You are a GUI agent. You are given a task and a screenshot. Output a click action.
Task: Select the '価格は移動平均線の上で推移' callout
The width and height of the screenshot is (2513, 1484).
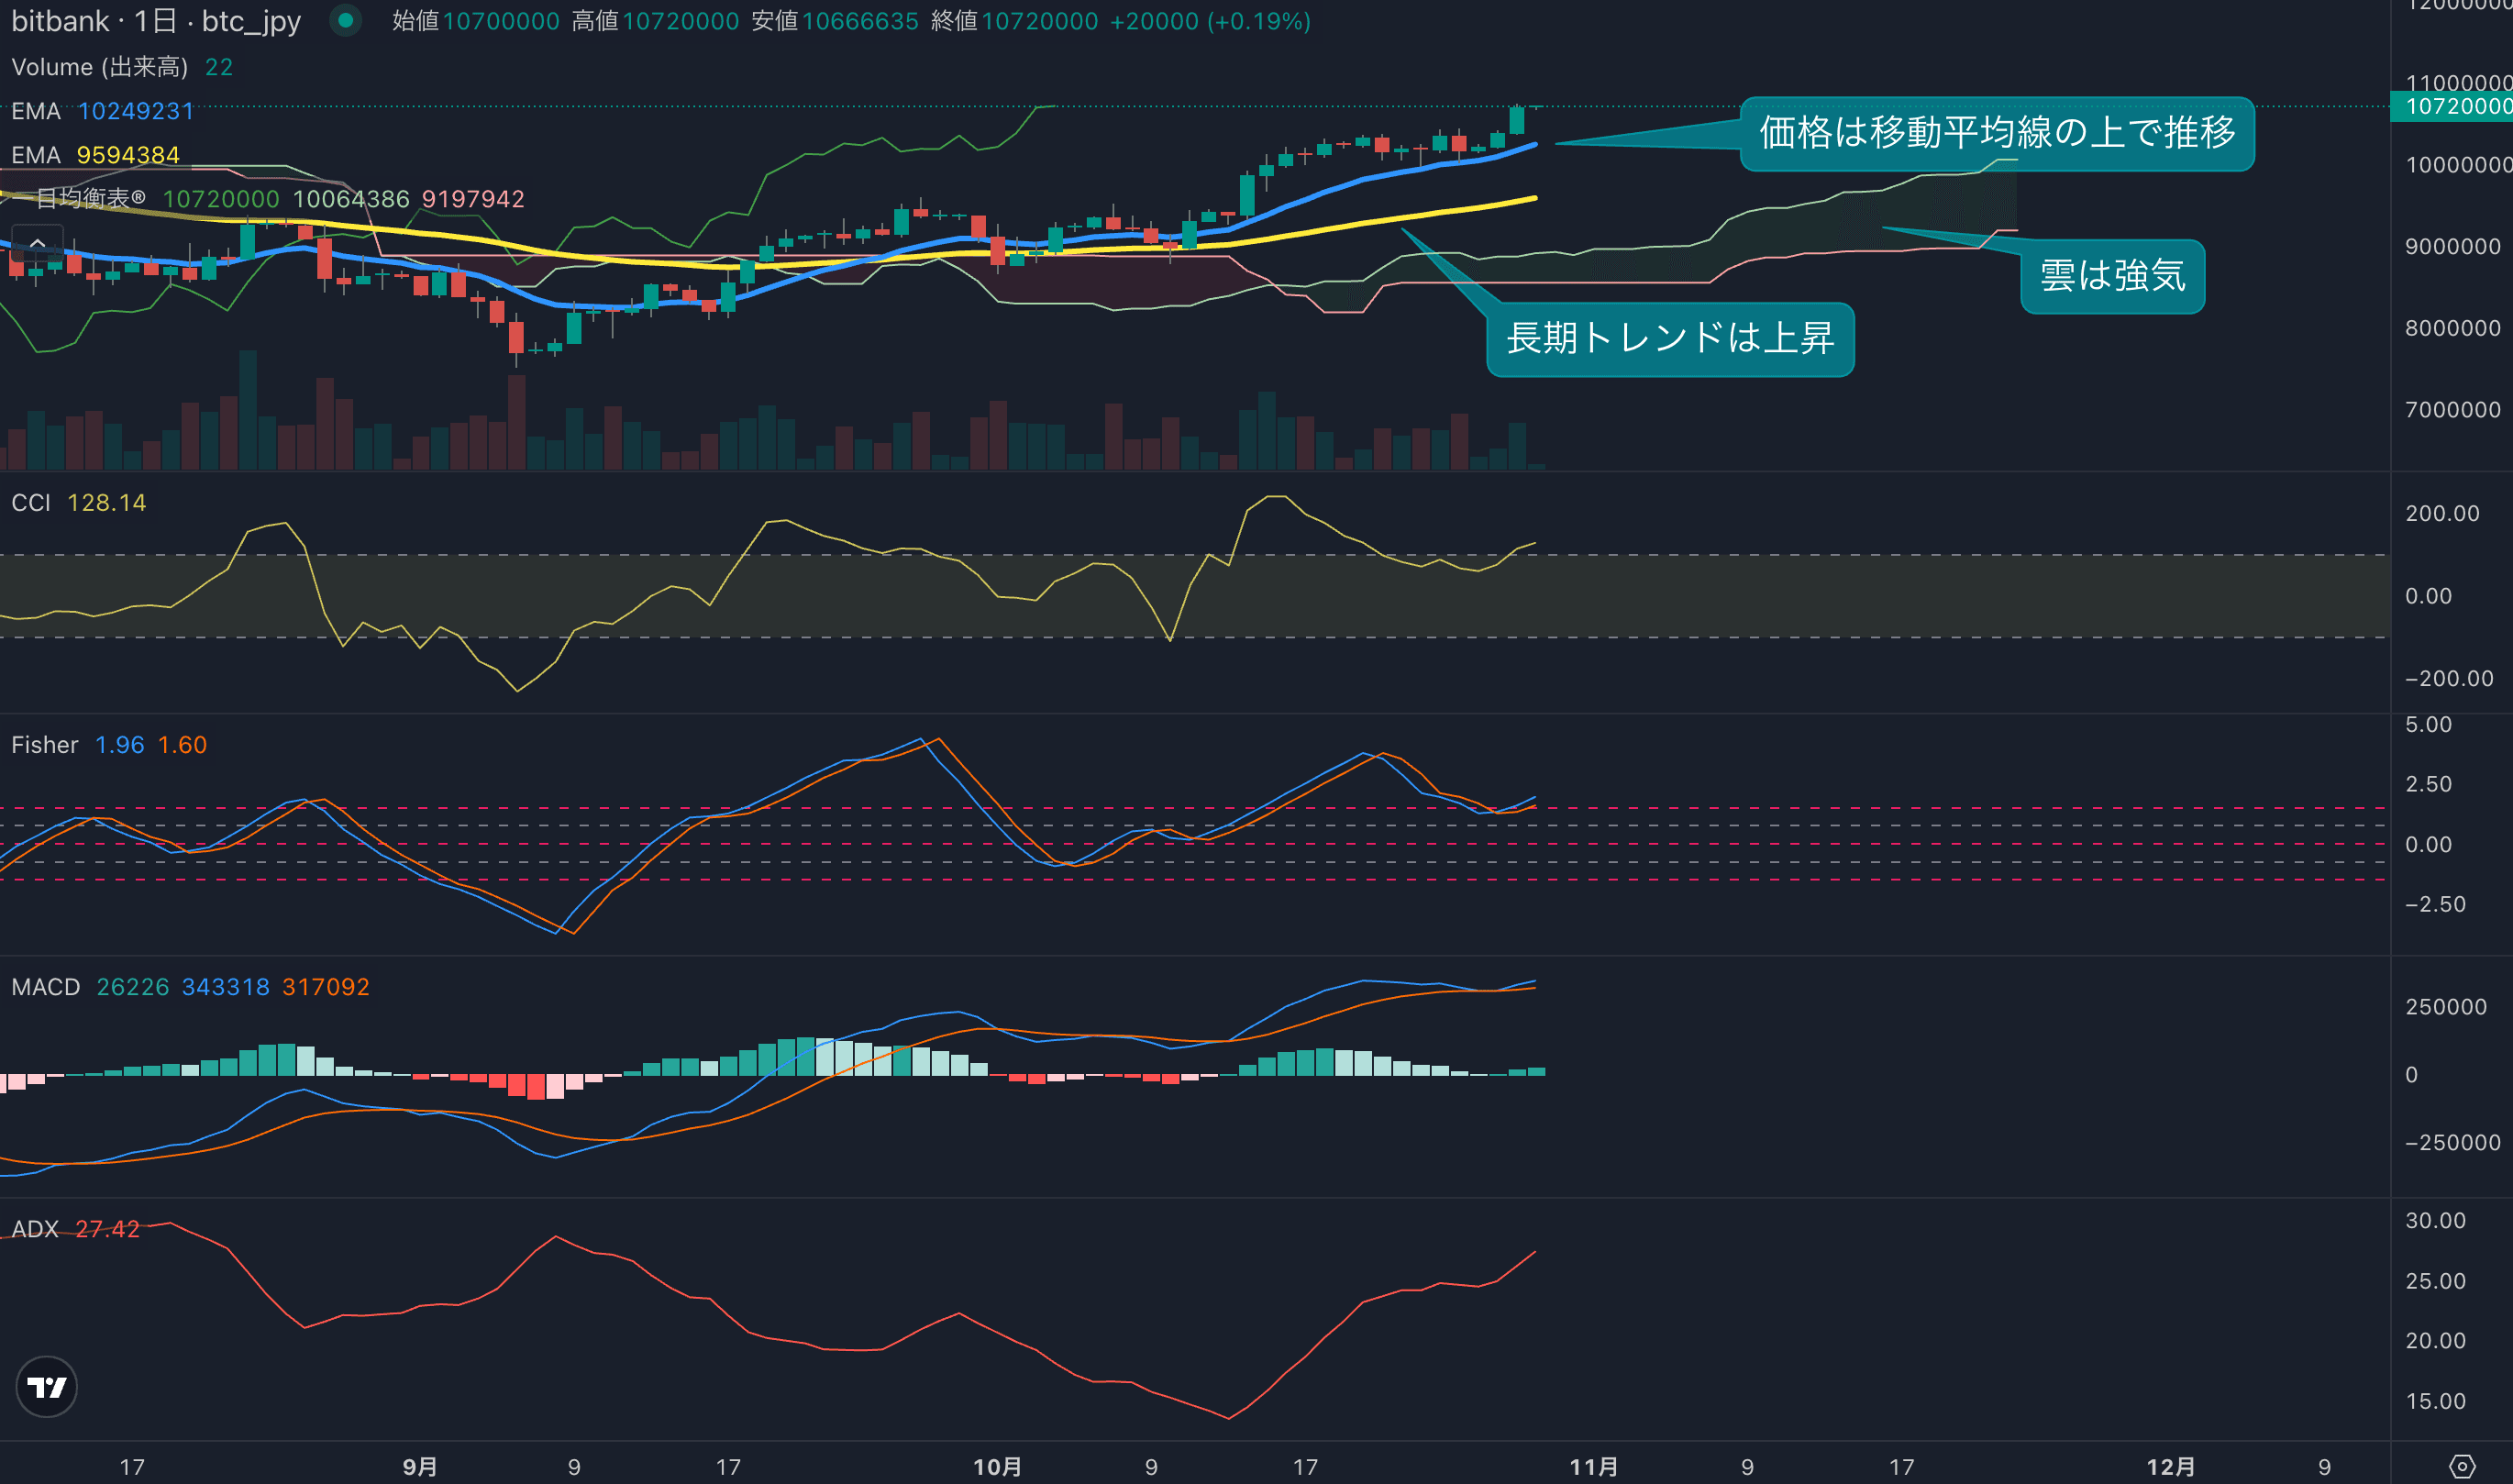tap(1996, 133)
